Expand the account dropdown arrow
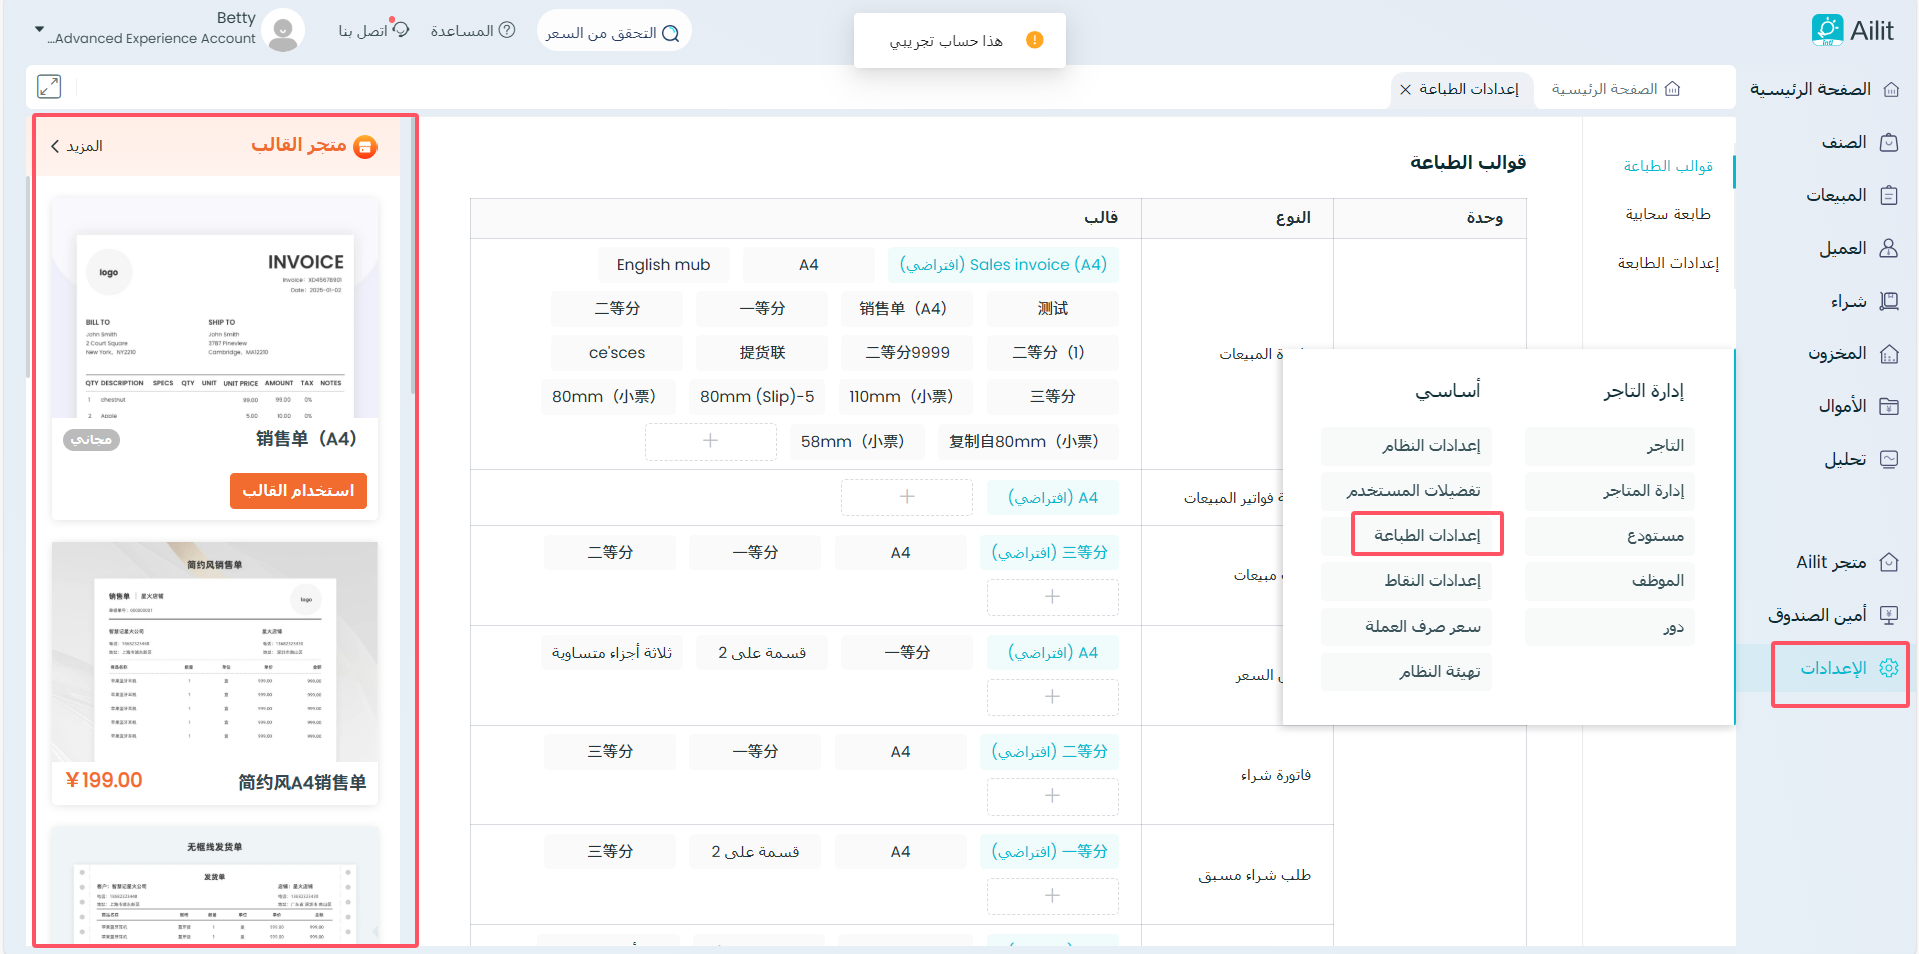 (39, 30)
